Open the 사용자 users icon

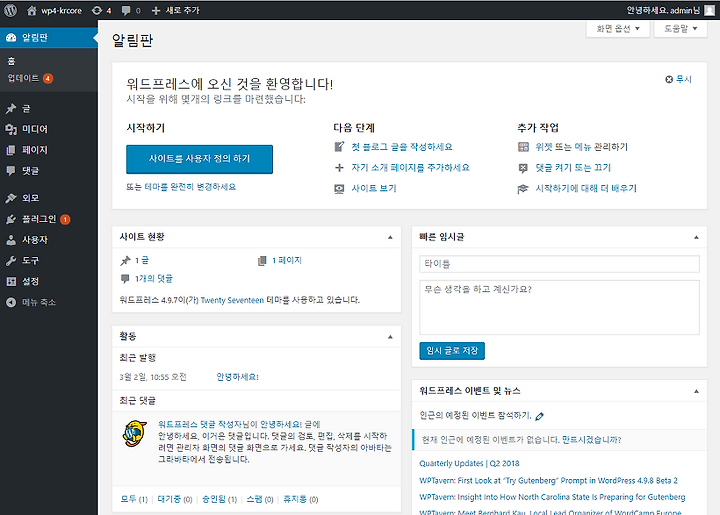click(11, 240)
